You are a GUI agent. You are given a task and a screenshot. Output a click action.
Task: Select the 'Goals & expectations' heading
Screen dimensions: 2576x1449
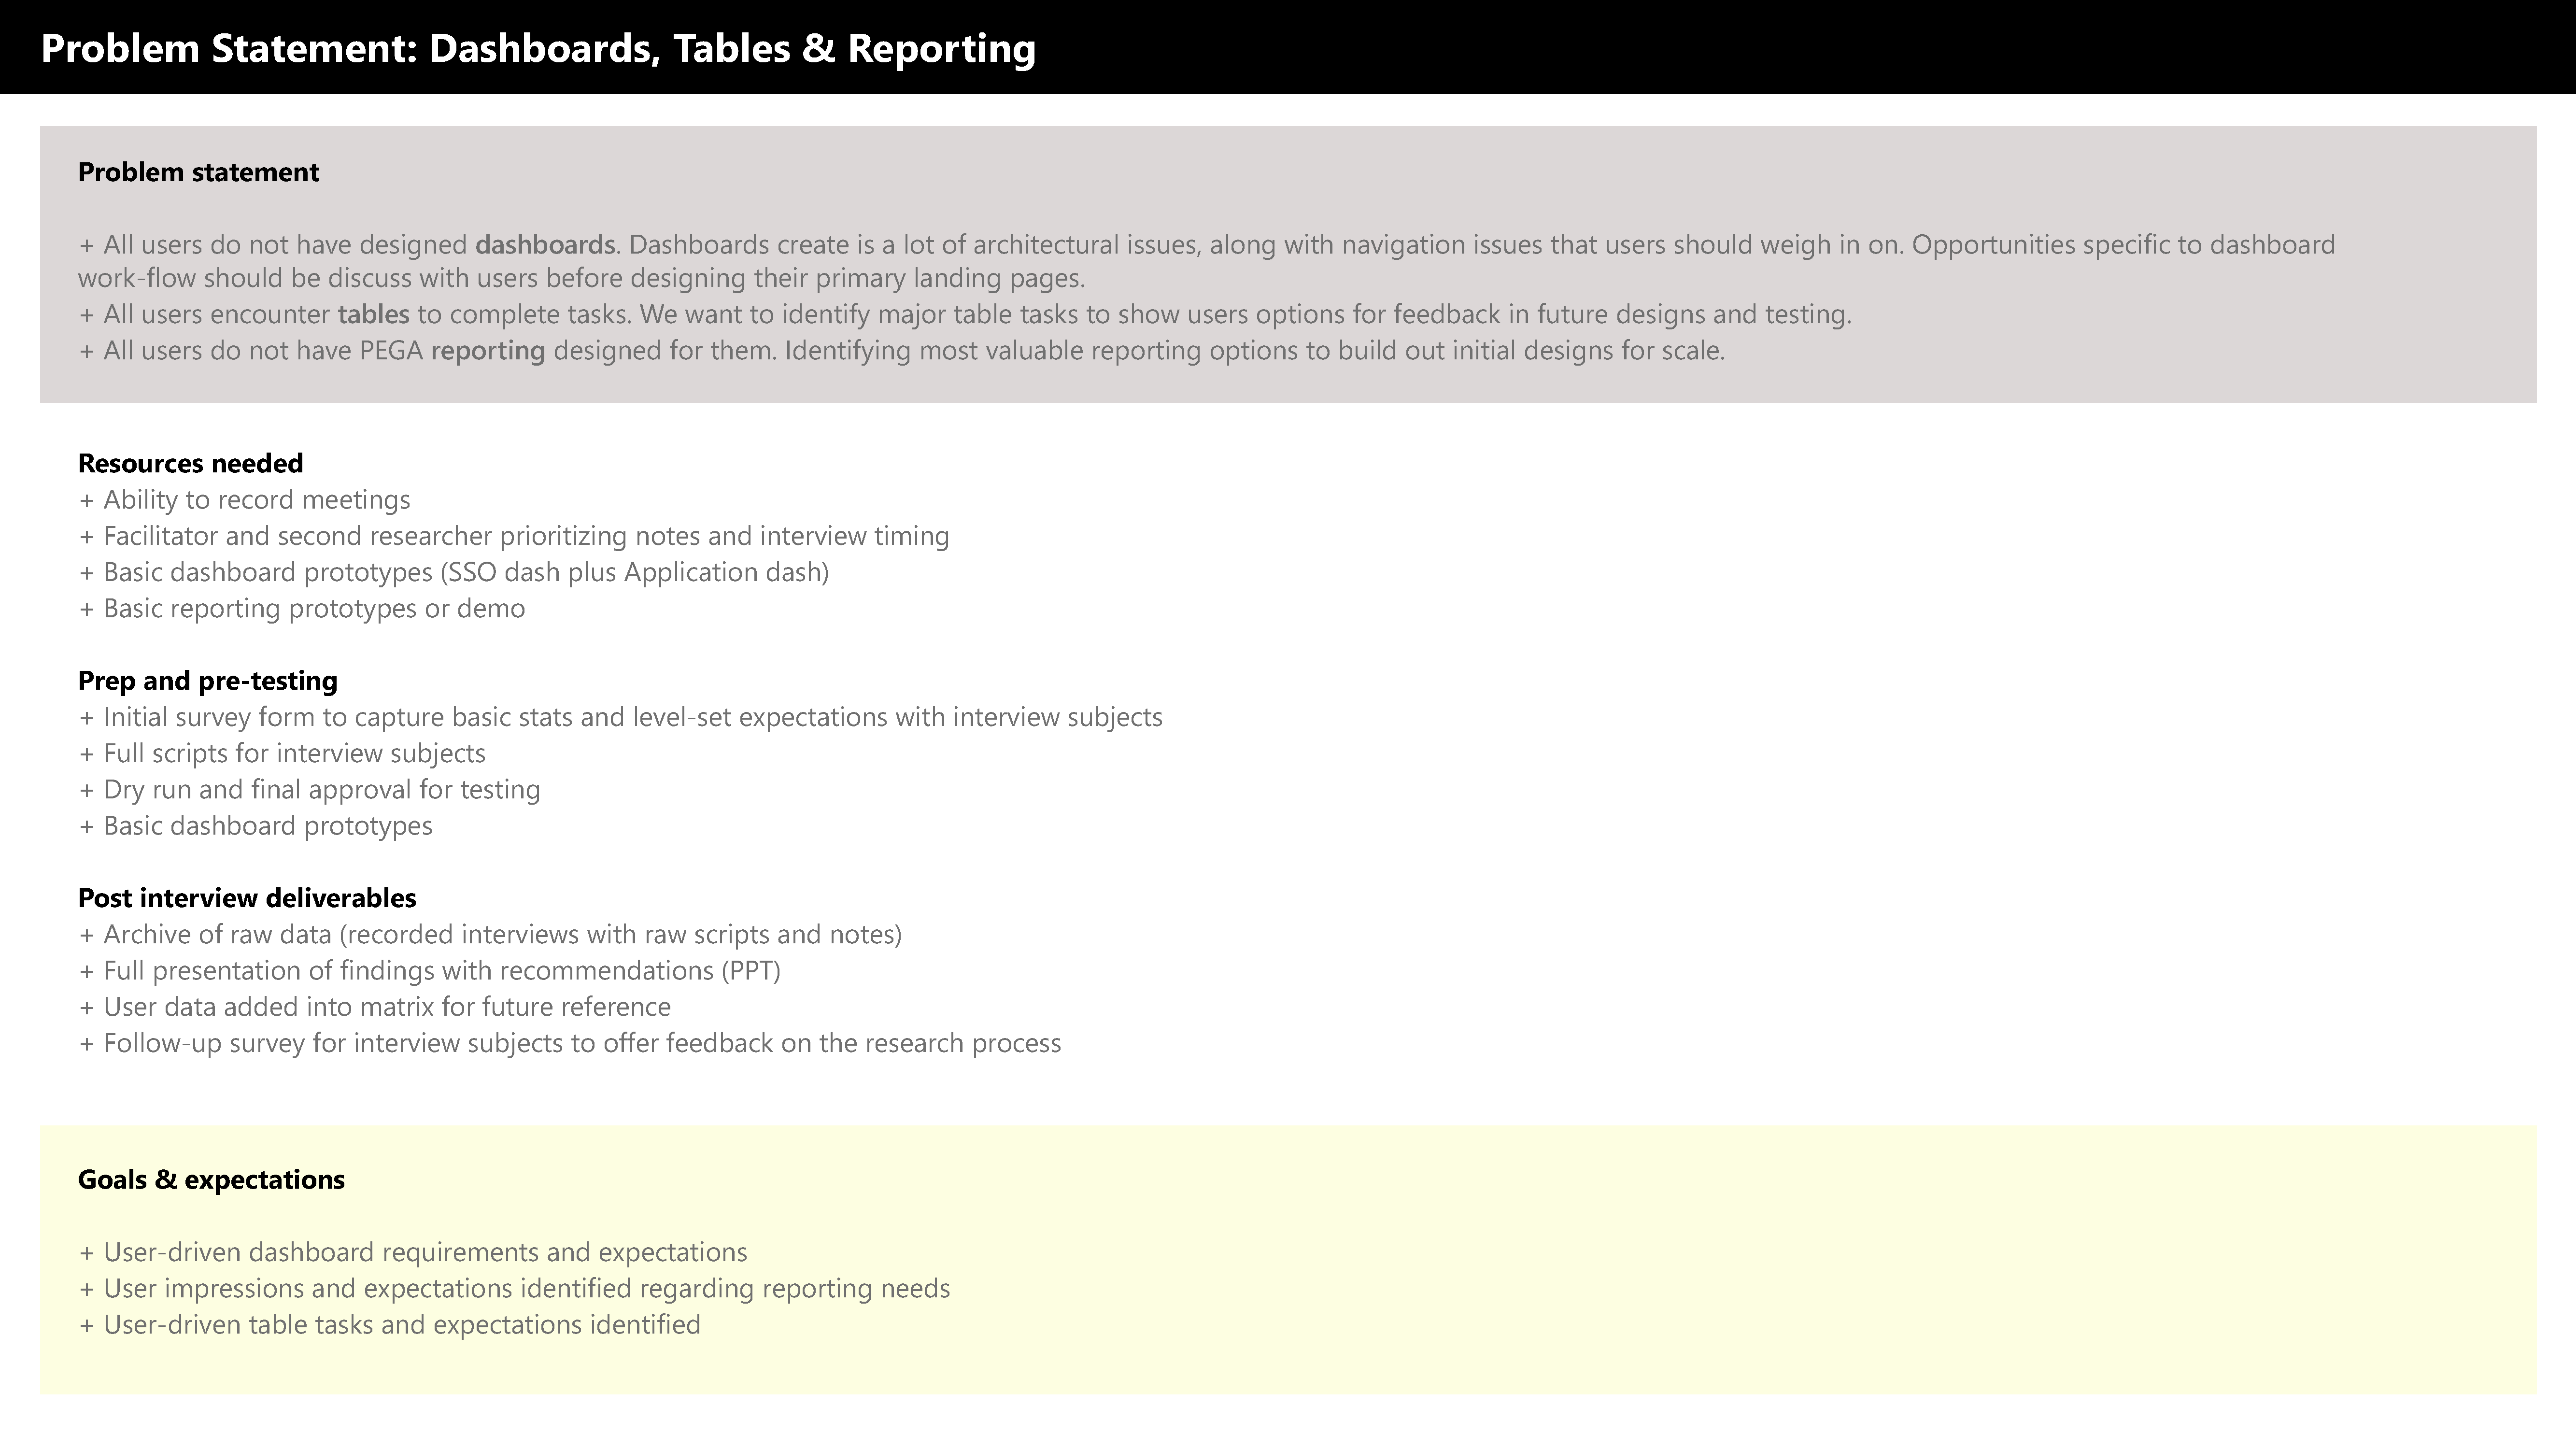pos(211,1180)
